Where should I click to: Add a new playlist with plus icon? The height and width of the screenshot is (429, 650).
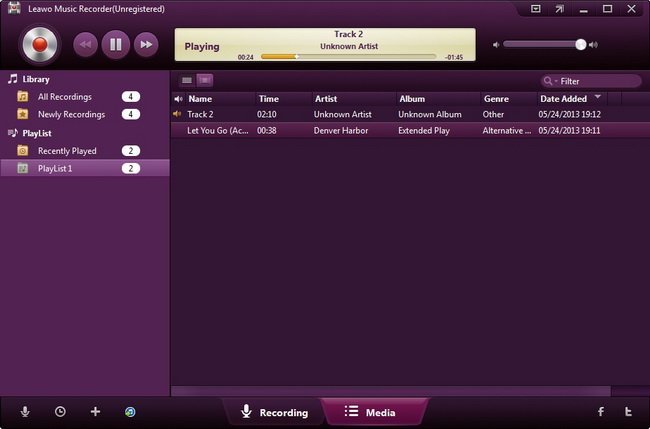(95, 412)
